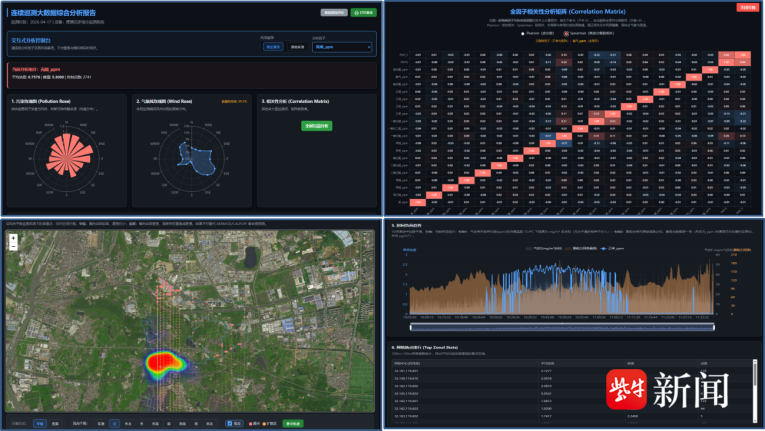The image size is (765, 431).
Task: Select the first highlighted wind-direction option below map
Action: point(114,424)
